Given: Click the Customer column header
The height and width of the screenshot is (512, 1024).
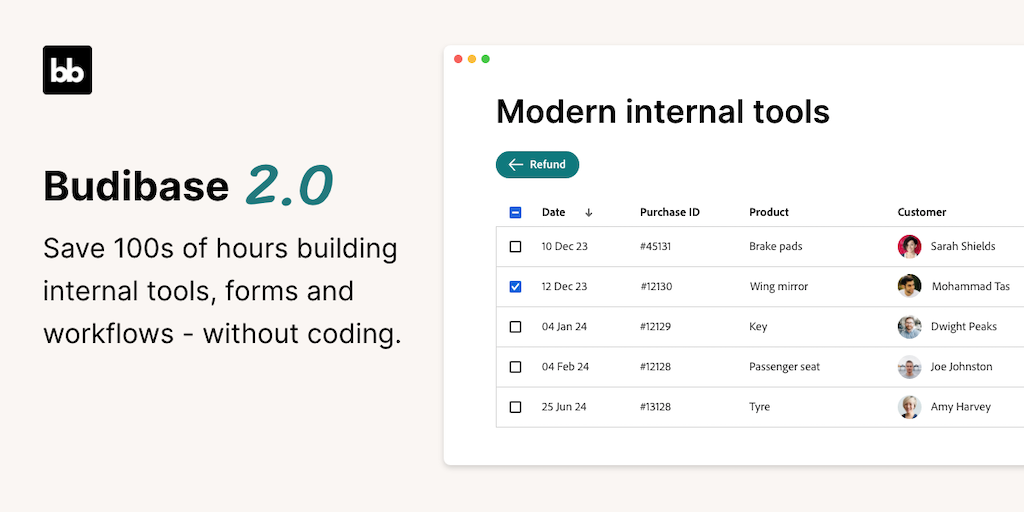Looking at the screenshot, I should point(921,212).
